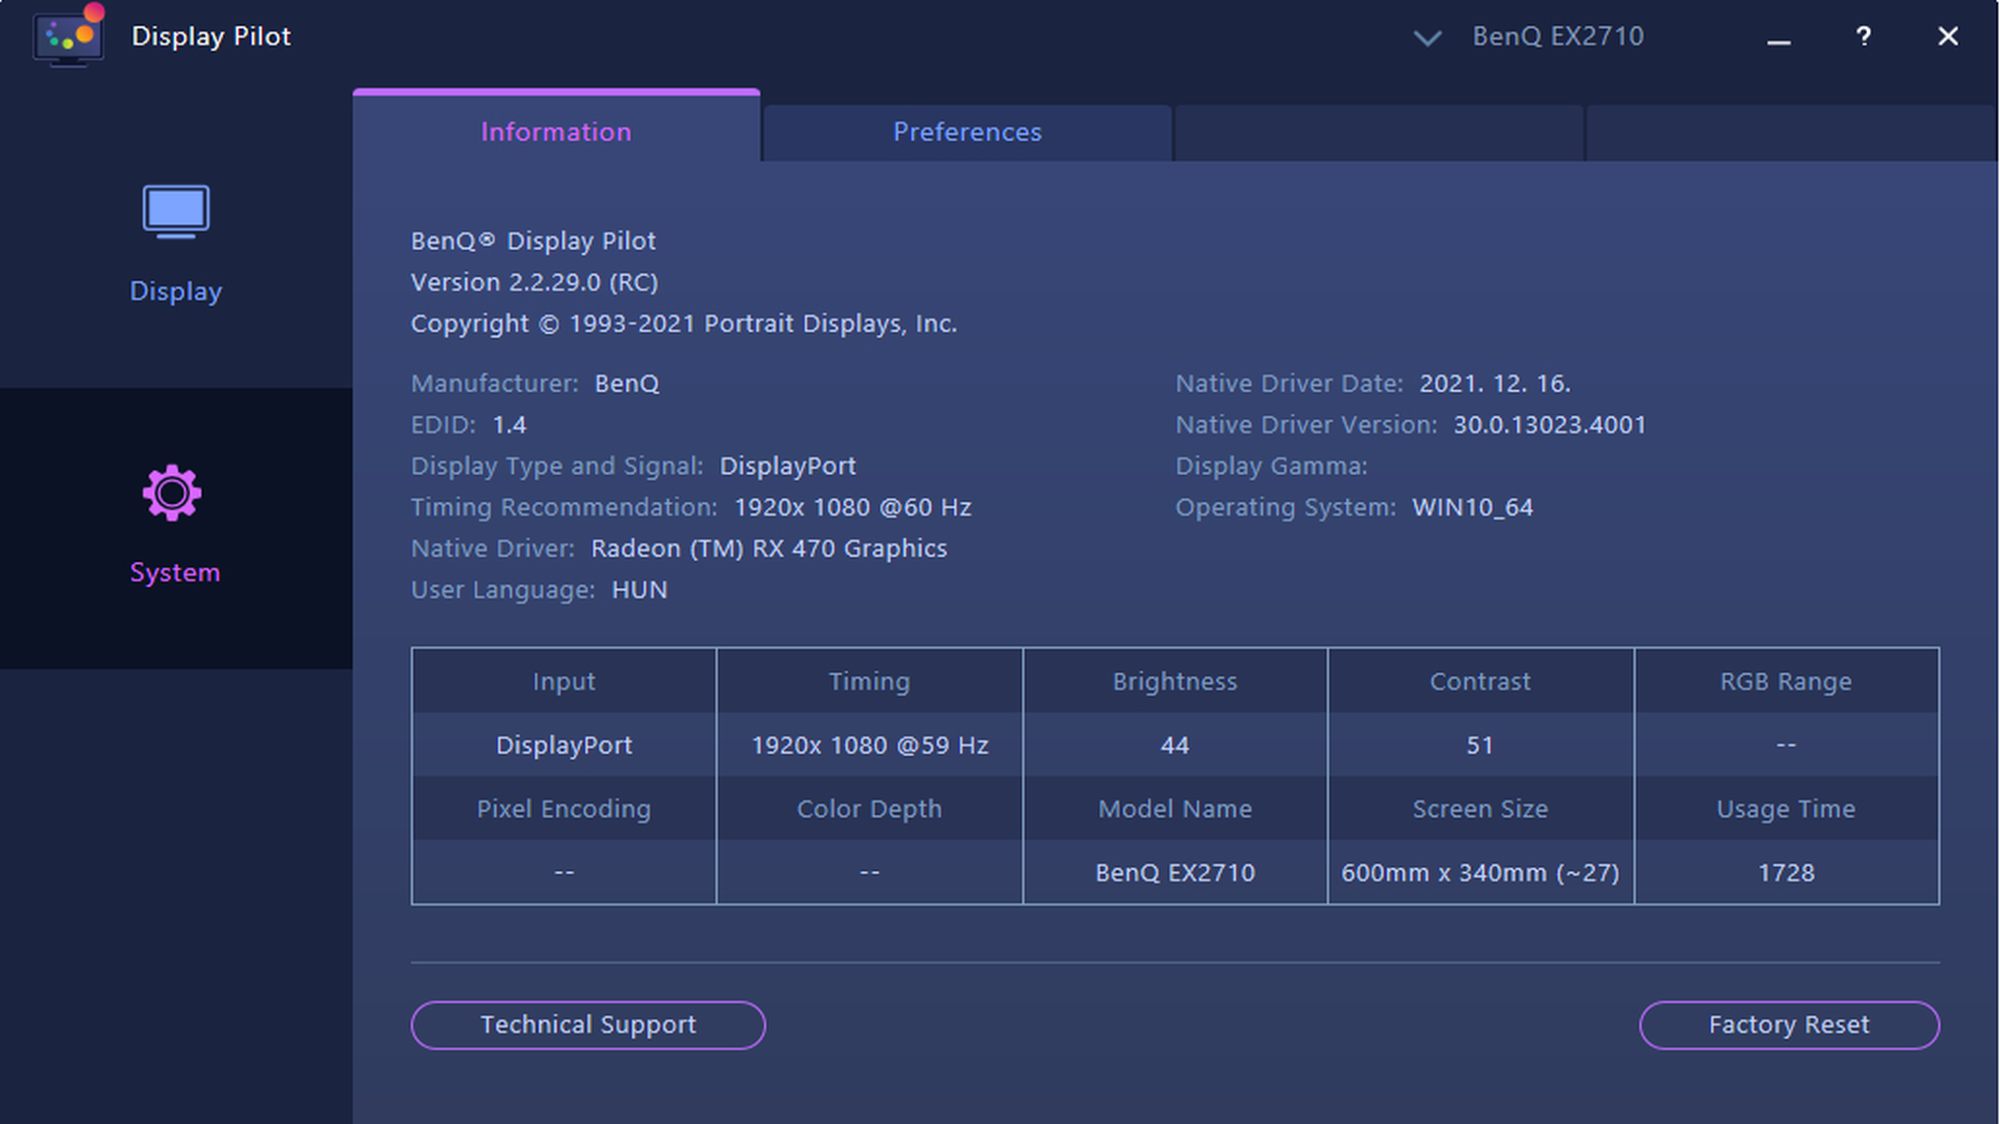
Task: Click the 1920x 1080 @60 Hz recommendation value
Action: [853, 507]
